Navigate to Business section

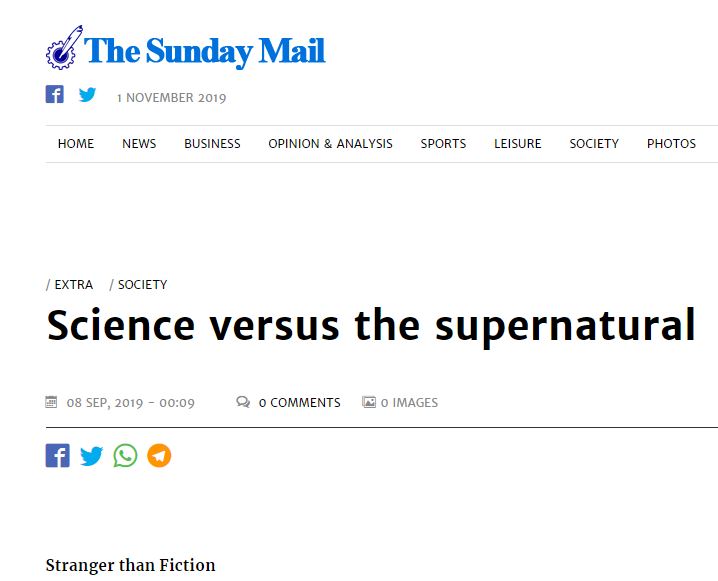212,144
